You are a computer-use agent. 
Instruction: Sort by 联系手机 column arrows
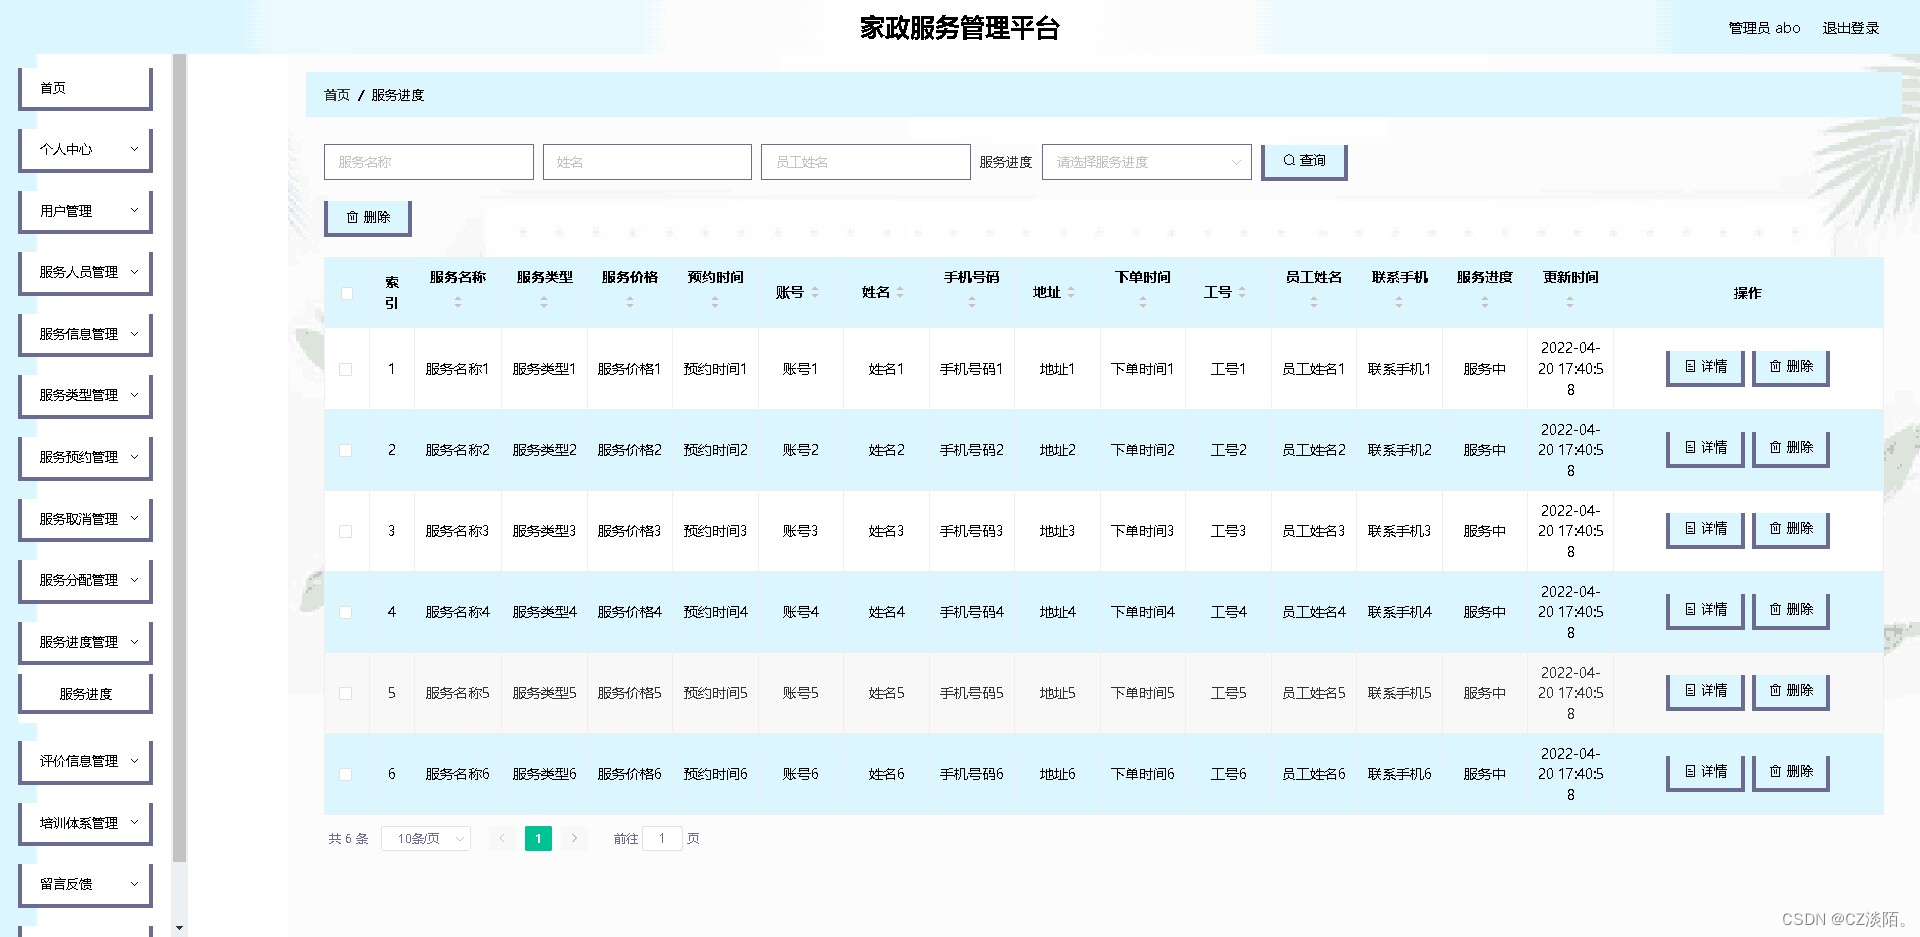tap(1399, 302)
